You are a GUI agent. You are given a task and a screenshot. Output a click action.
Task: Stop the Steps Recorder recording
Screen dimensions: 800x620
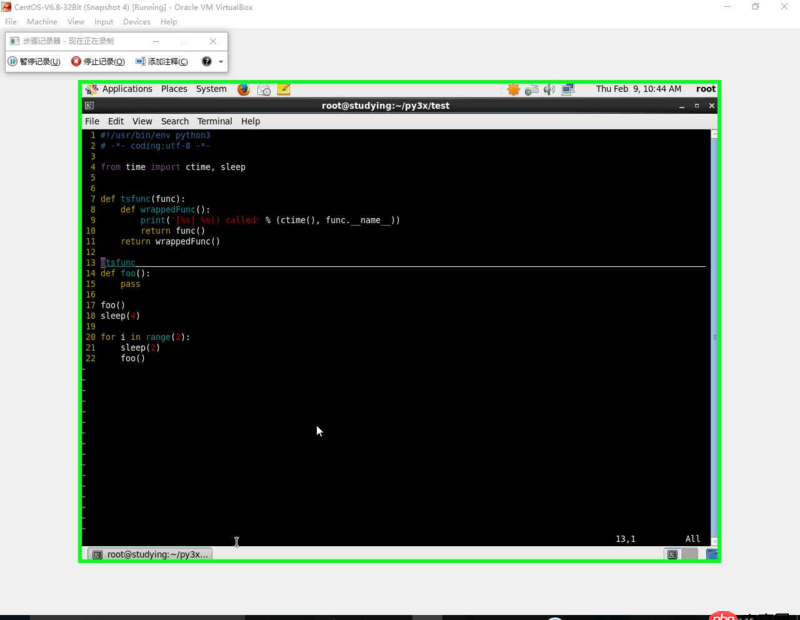(97, 61)
